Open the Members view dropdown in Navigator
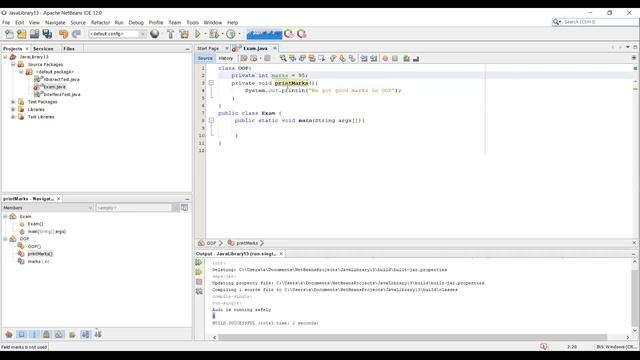 (47, 208)
